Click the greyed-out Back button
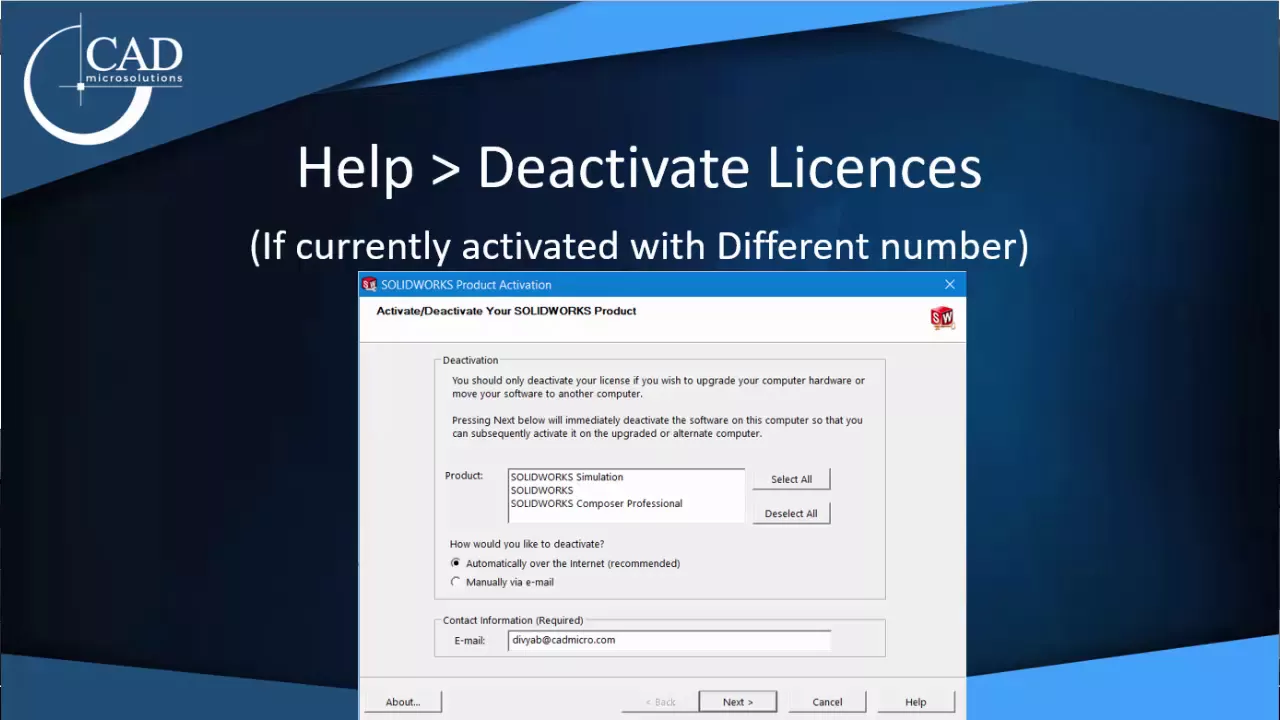 pyautogui.click(x=660, y=702)
